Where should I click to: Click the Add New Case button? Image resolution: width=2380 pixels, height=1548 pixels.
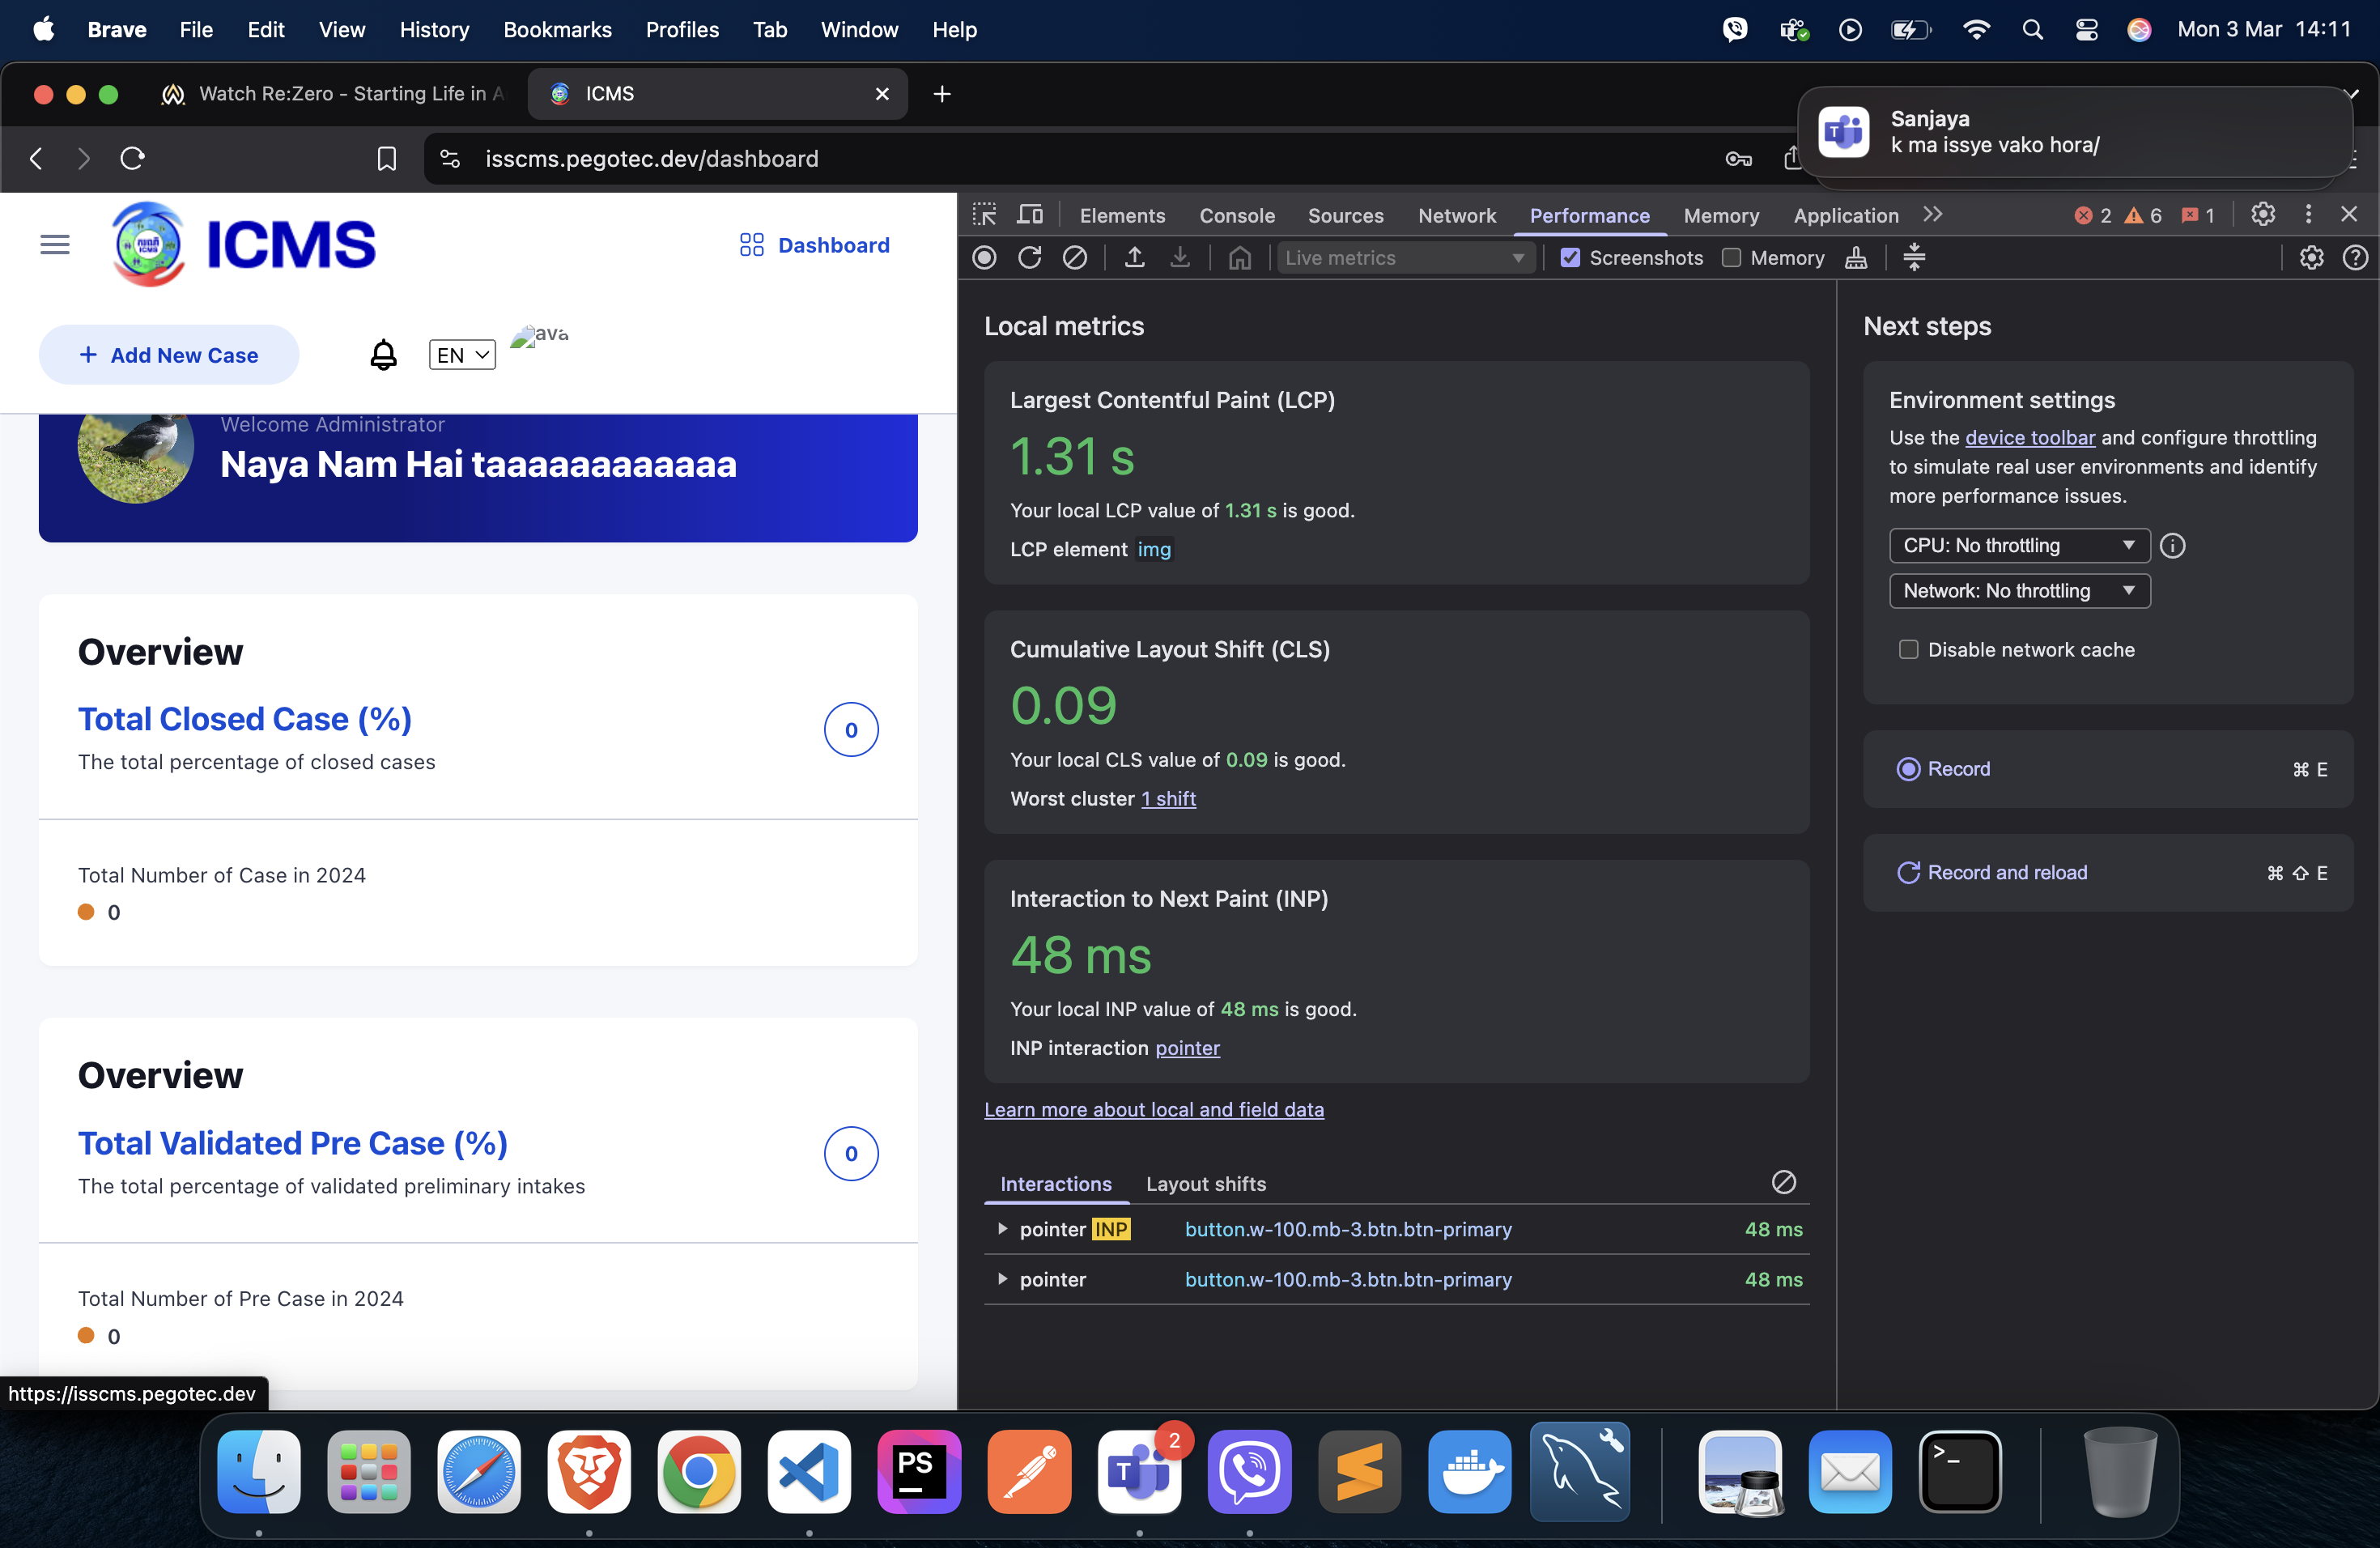[x=169, y=355]
